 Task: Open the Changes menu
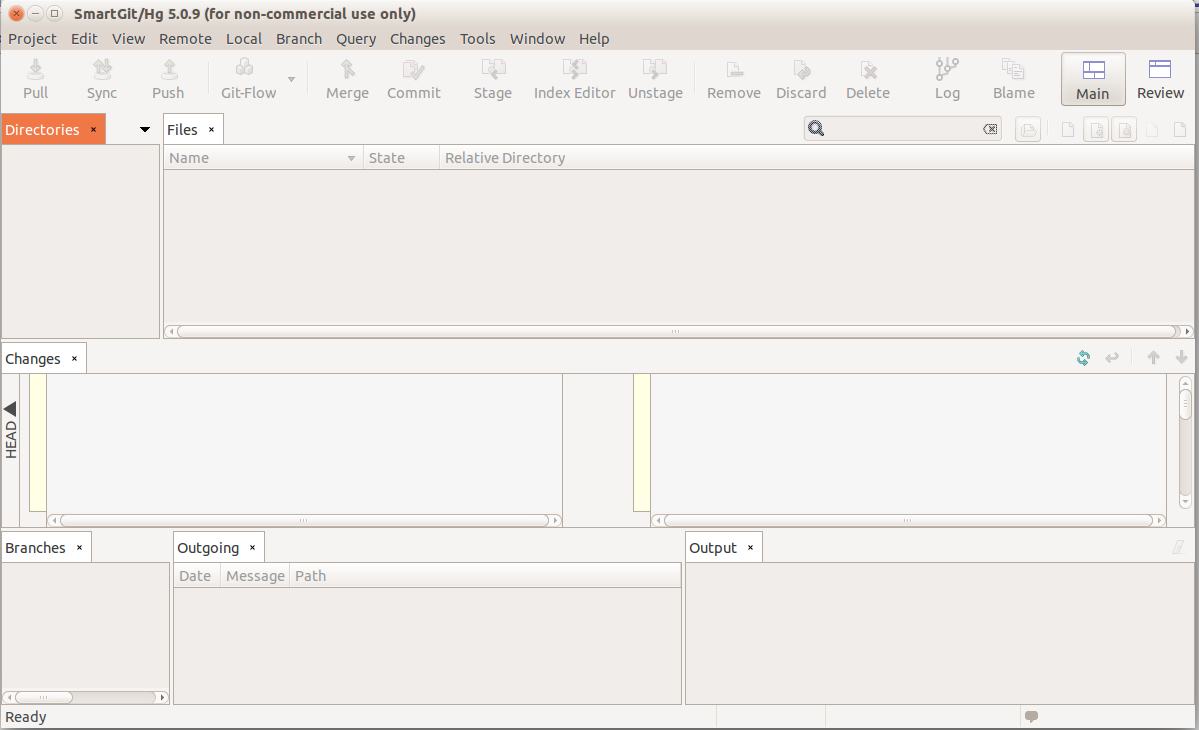418,39
